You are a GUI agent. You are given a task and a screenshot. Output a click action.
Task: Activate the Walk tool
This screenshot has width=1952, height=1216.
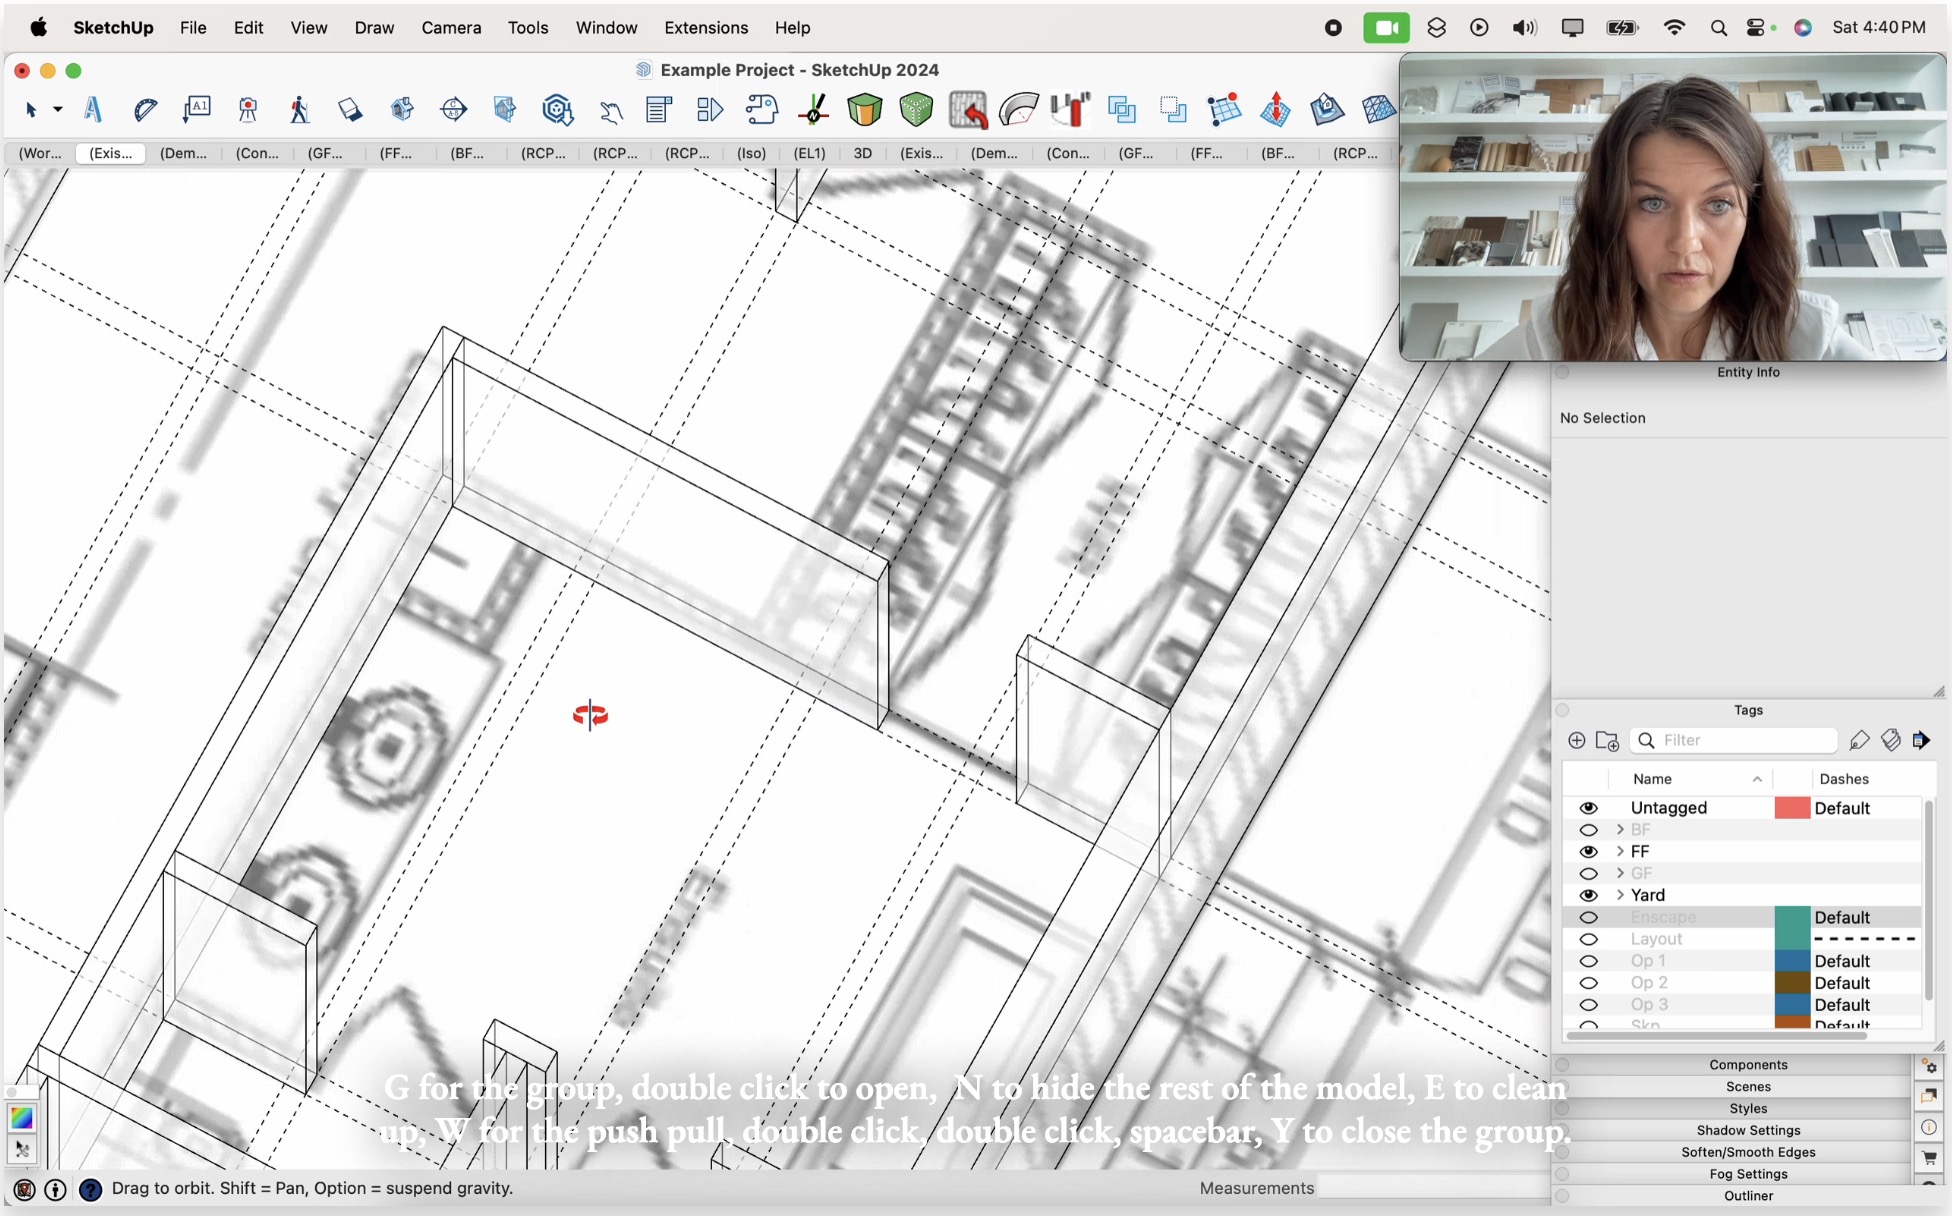tap(300, 110)
